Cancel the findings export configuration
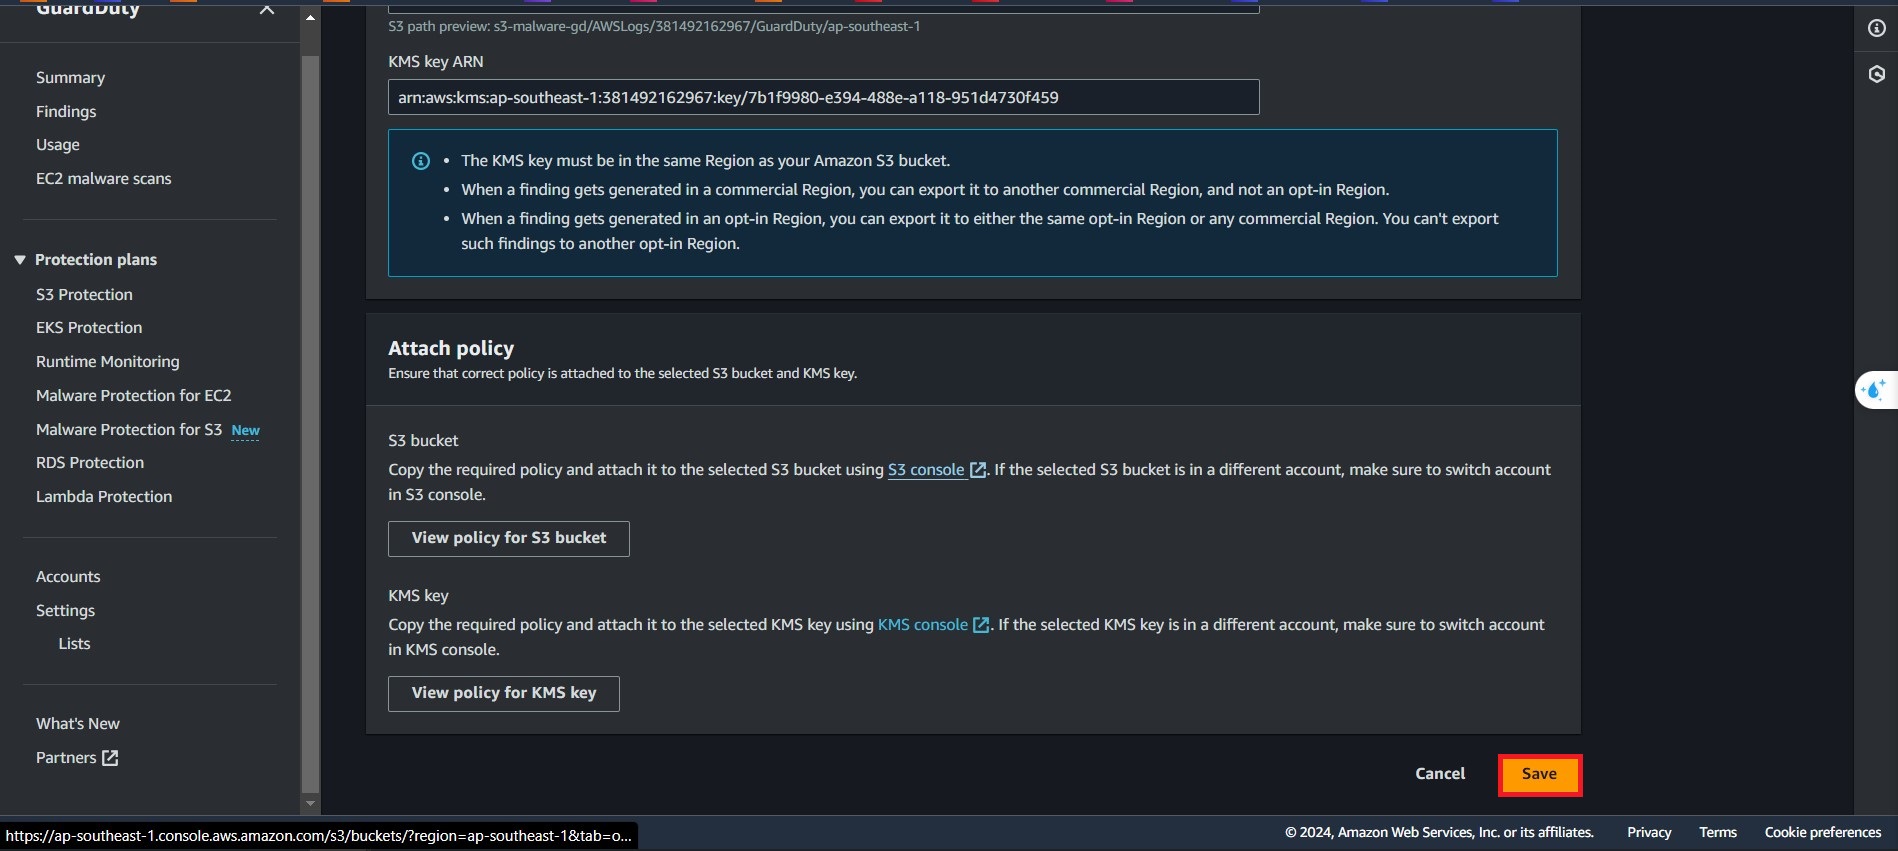This screenshot has height=851, width=1898. [x=1439, y=774]
